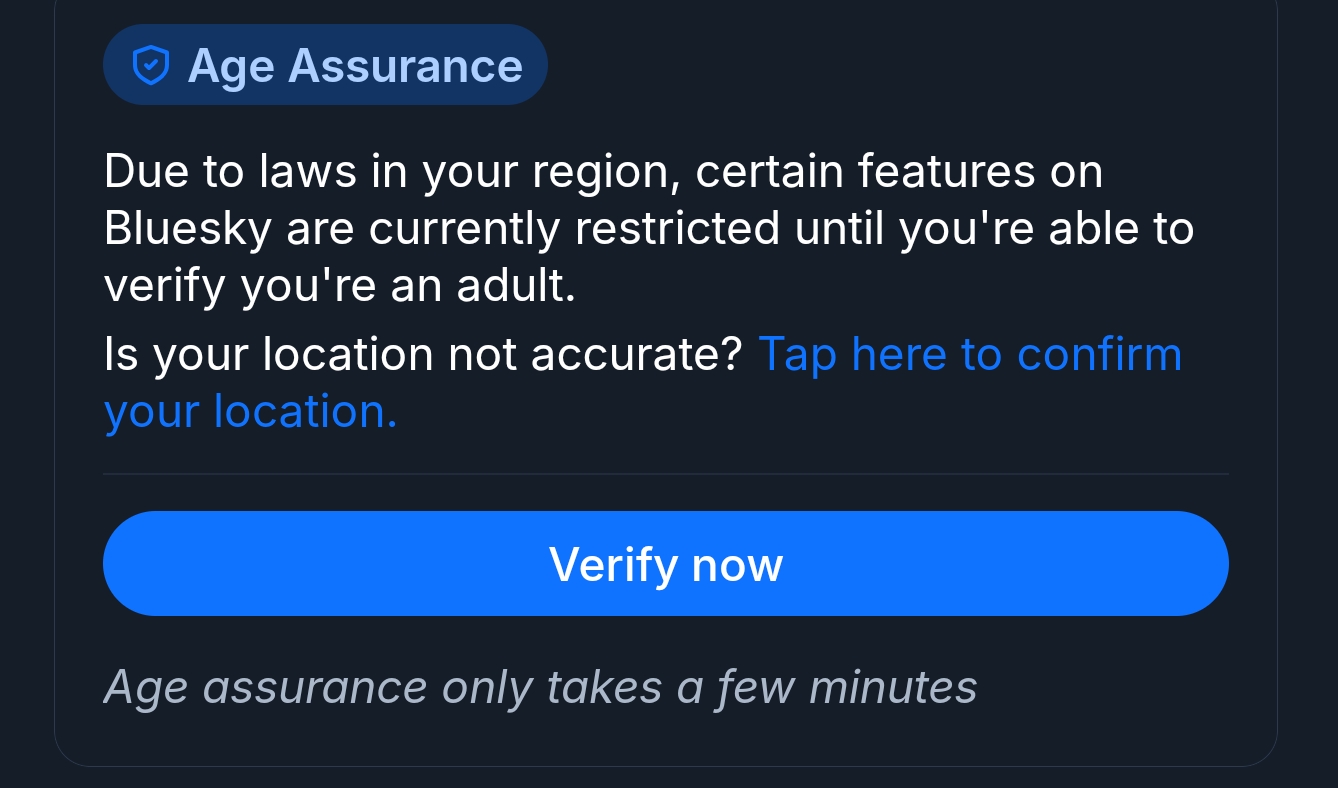Click the "Tap here" words in the link
Screen dimensions: 1338x788
(x=852, y=354)
